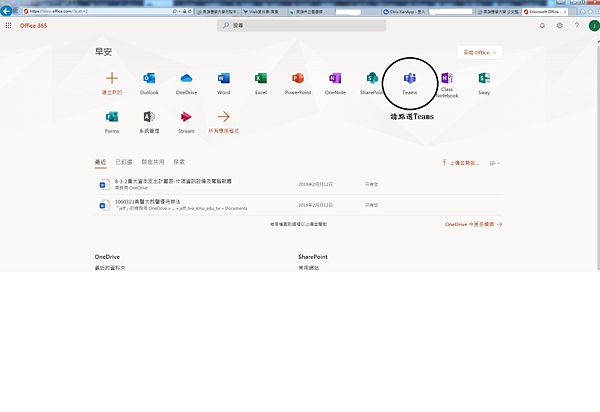Open Class Notebook app
Viewport: 600px width, 412px height.
(447, 78)
